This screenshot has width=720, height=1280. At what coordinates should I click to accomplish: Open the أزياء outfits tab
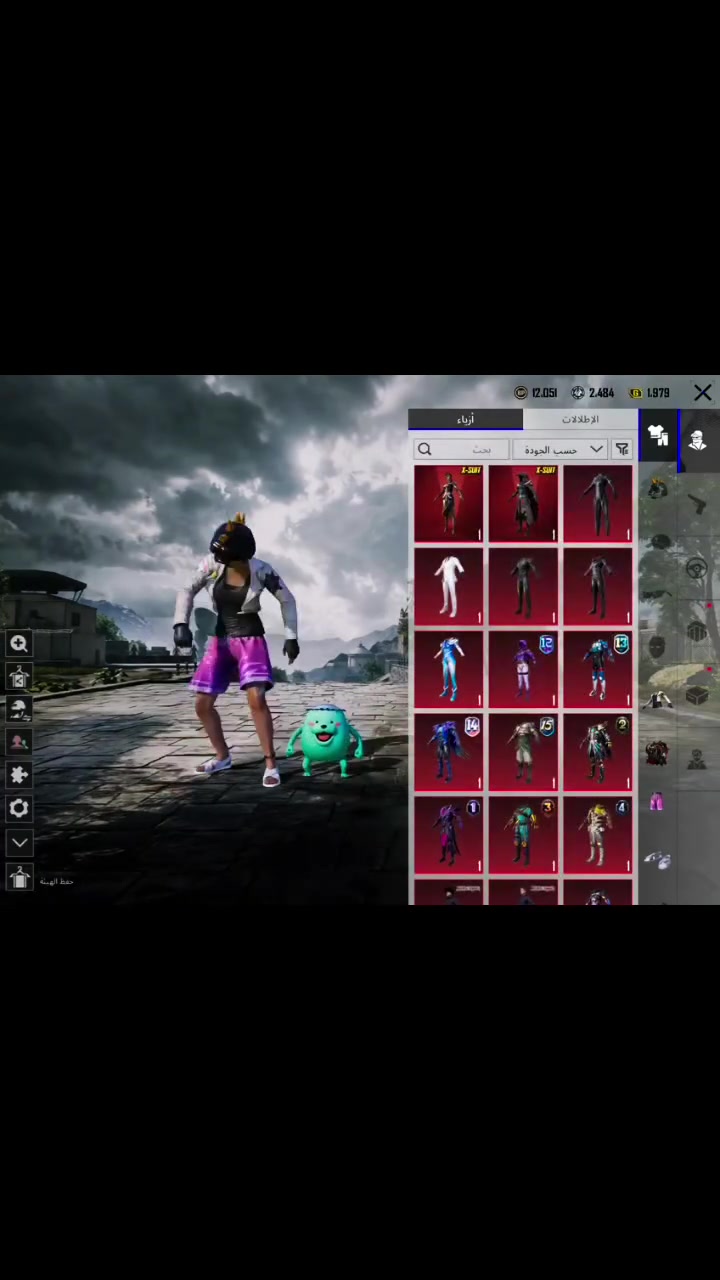click(x=465, y=419)
